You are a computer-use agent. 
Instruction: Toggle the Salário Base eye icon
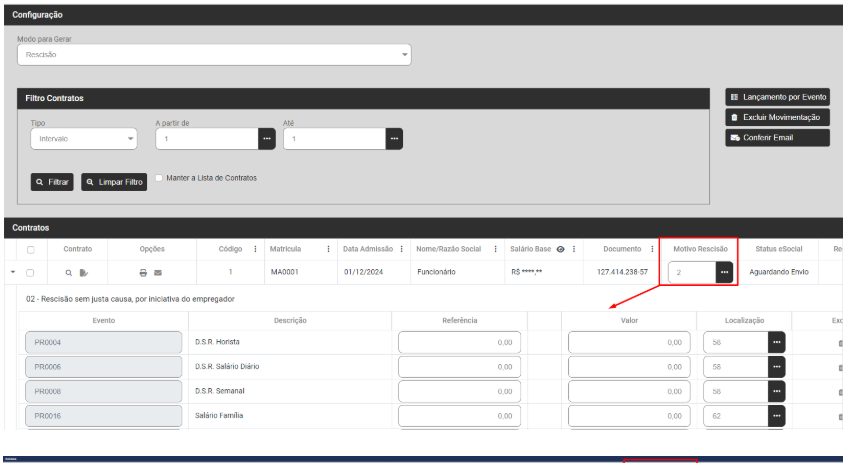(x=560, y=249)
